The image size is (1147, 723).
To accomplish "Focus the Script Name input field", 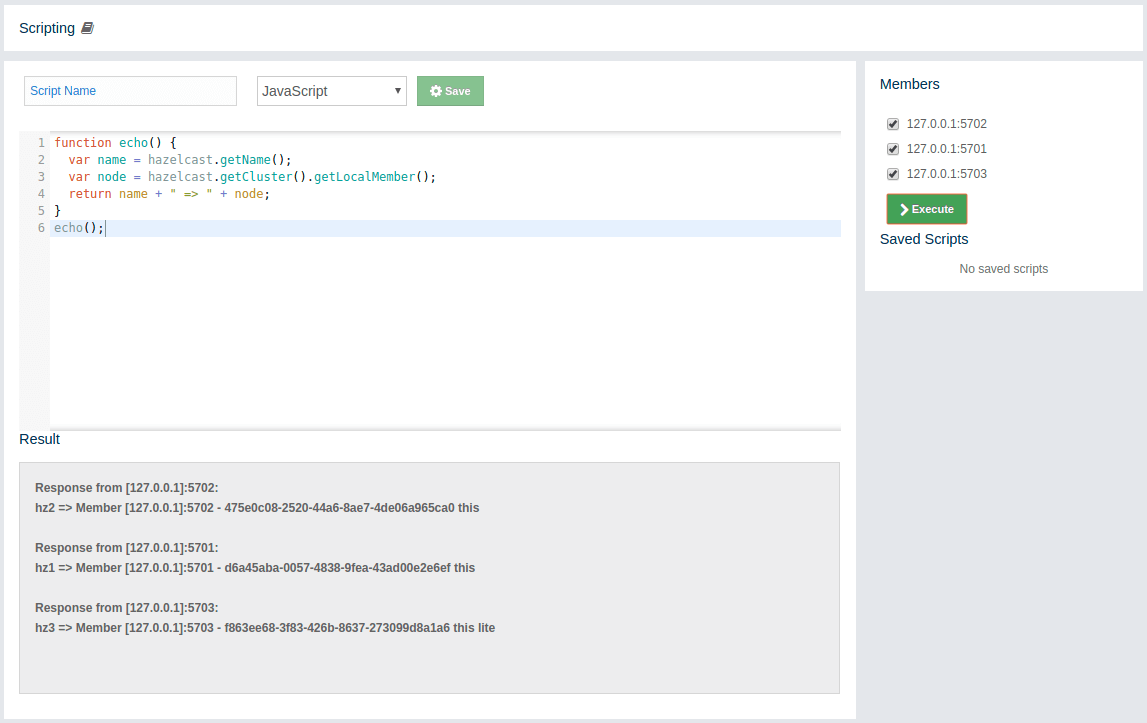I will [130, 91].
